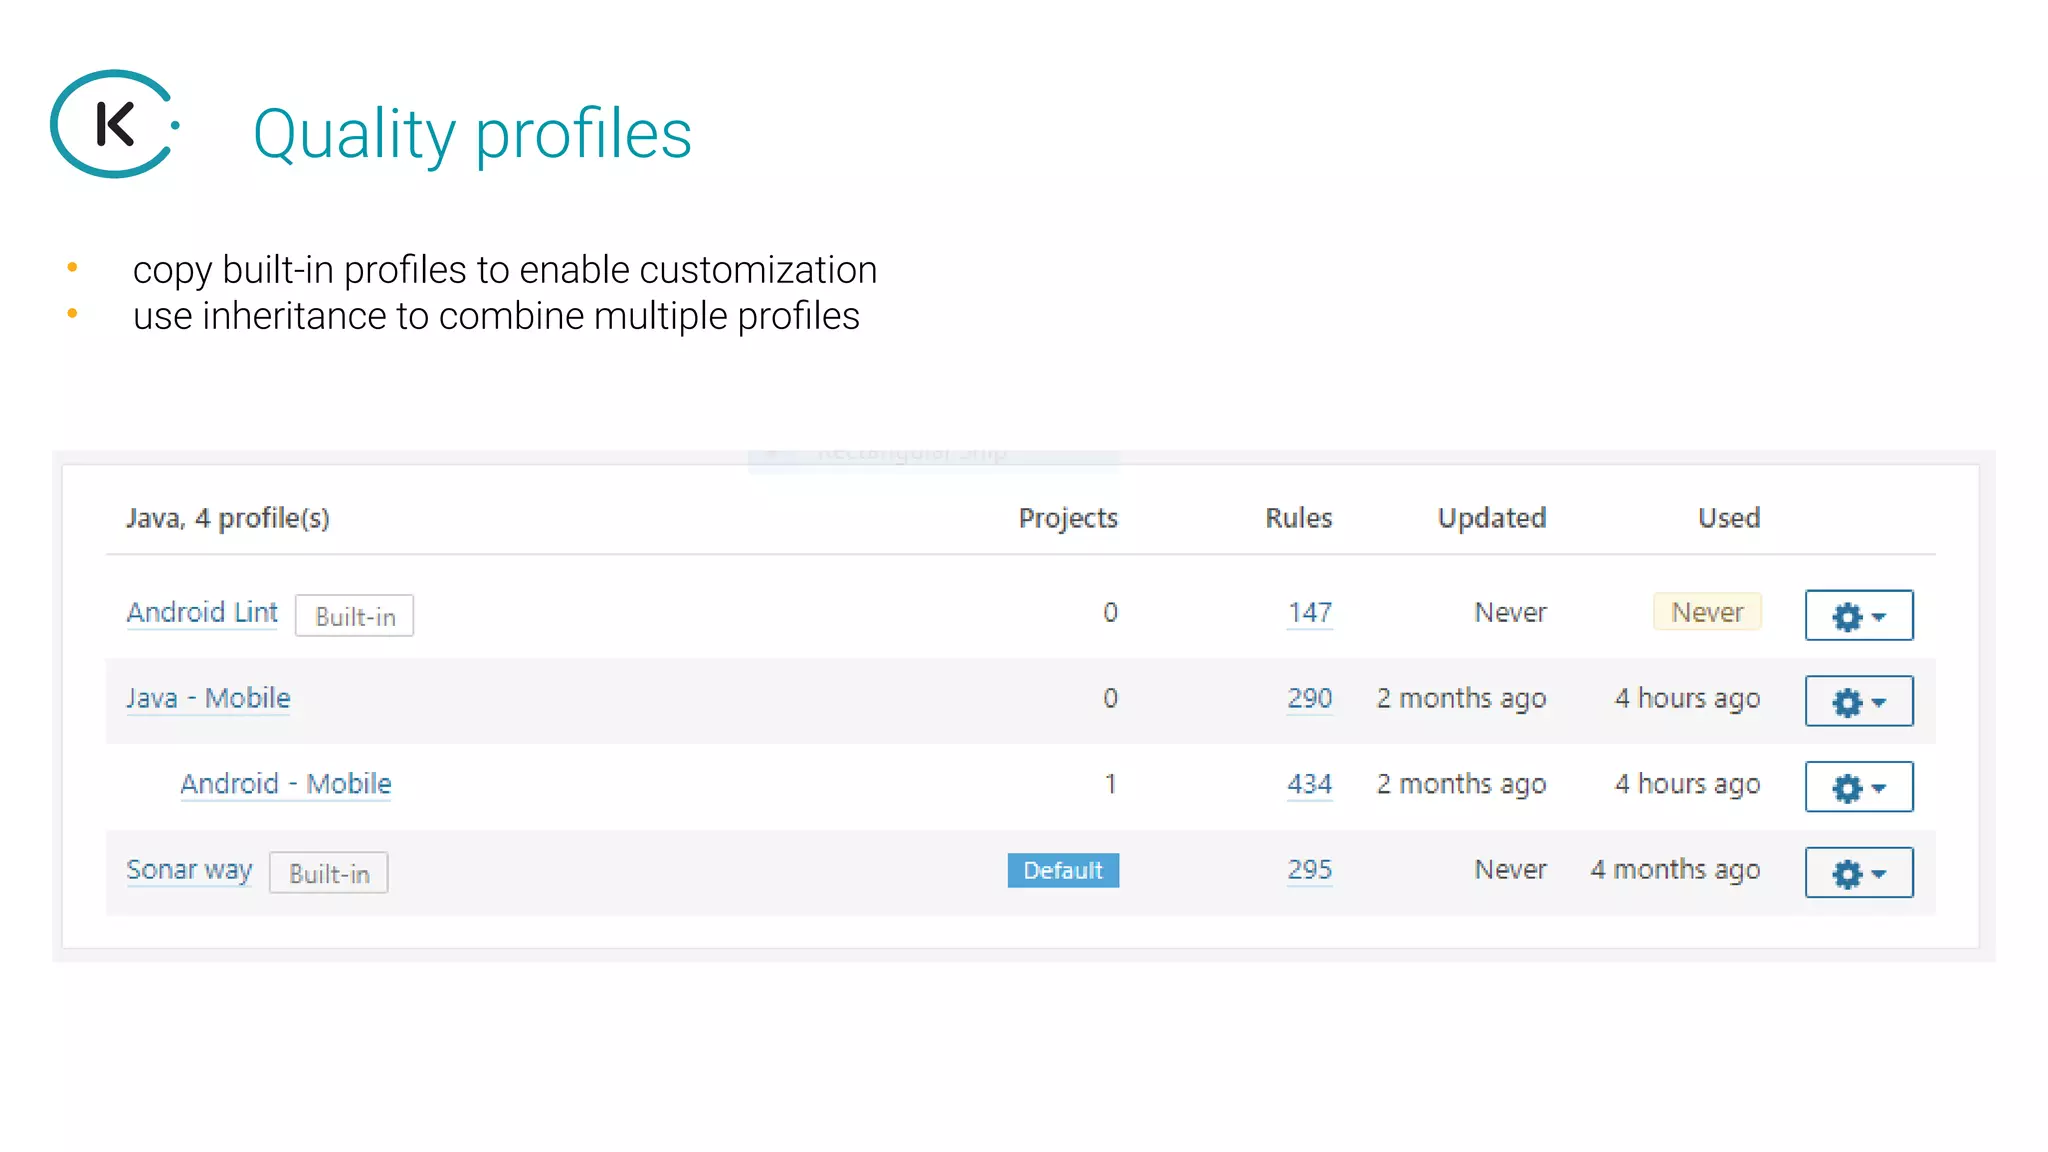This screenshot has width=2048, height=1152.
Task: View the 147 rules of Android Lint
Action: click(x=1310, y=612)
